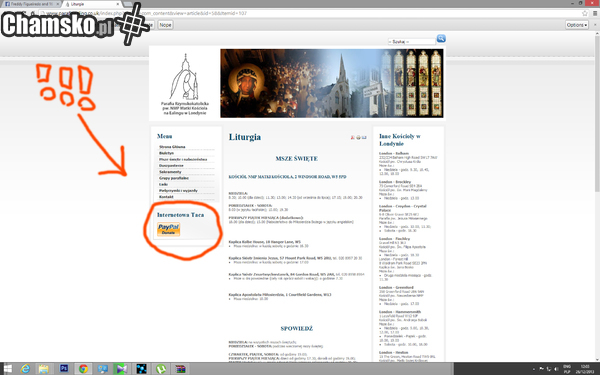Image resolution: width=600 pixels, height=375 pixels.
Task: Click the Szukaj search input field
Action: (411, 41)
